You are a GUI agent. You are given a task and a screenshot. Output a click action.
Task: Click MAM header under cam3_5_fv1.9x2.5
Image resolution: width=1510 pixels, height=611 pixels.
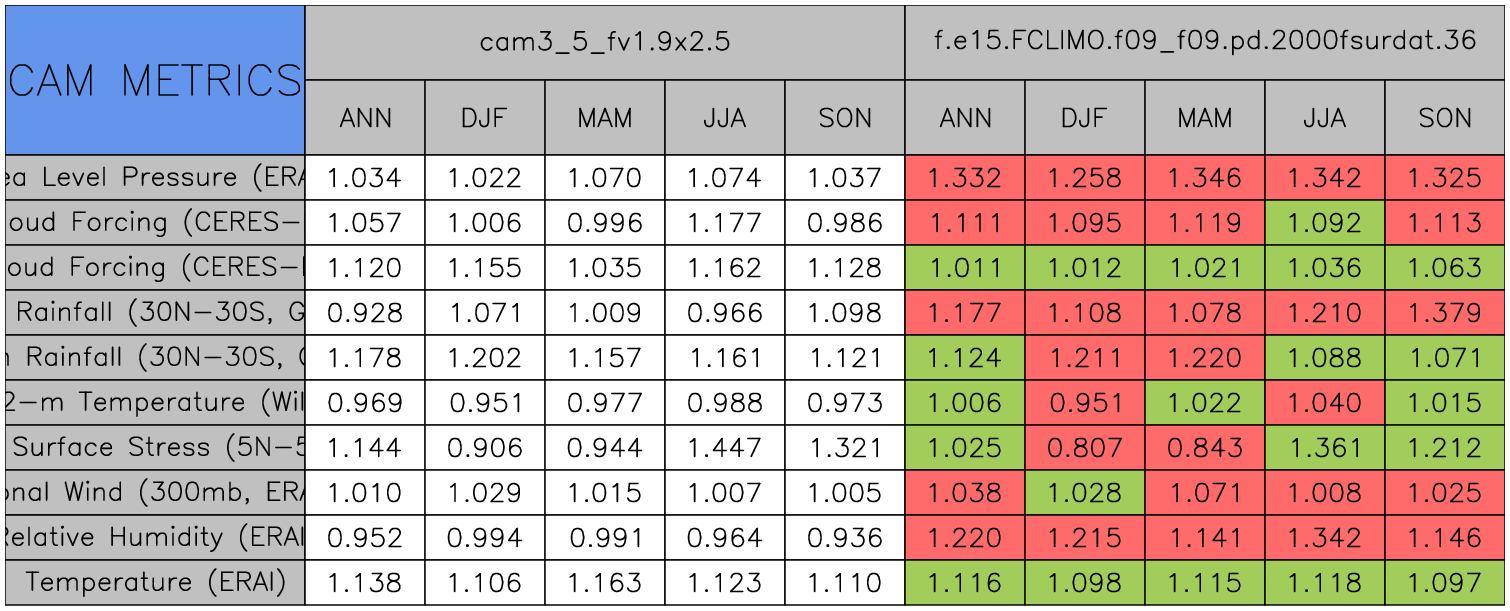click(605, 118)
